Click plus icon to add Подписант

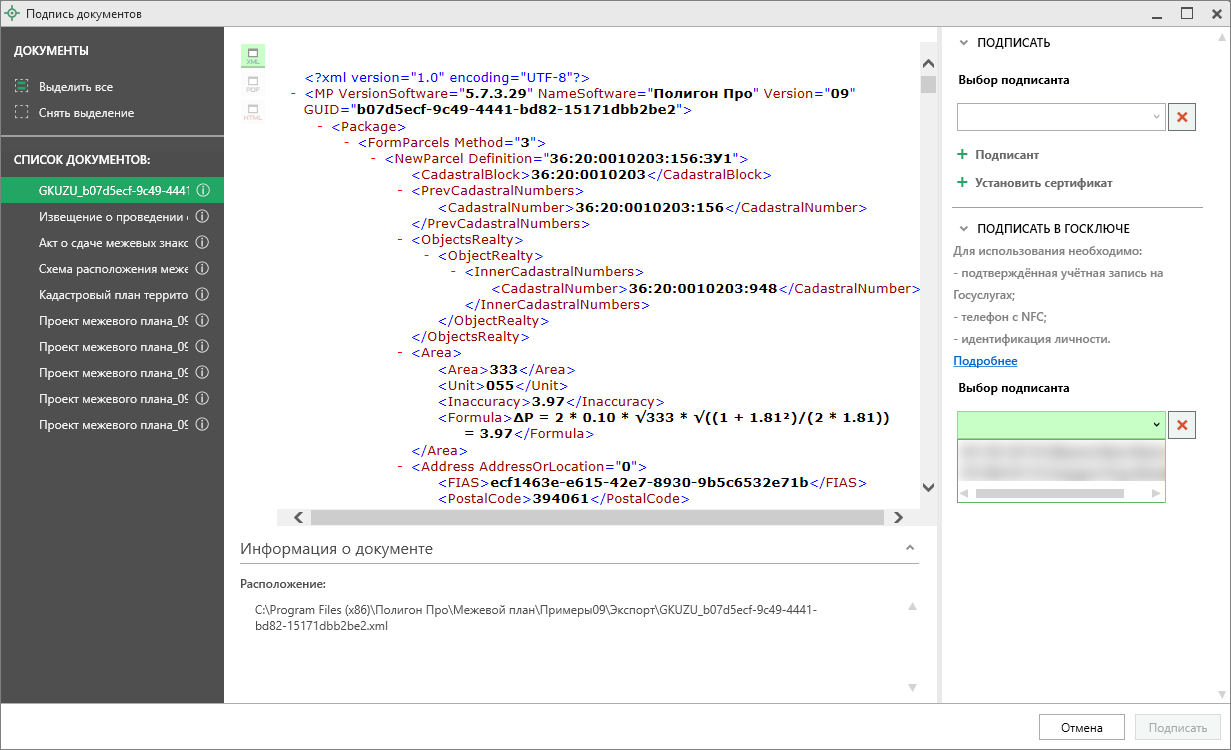(x=963, y=155)
